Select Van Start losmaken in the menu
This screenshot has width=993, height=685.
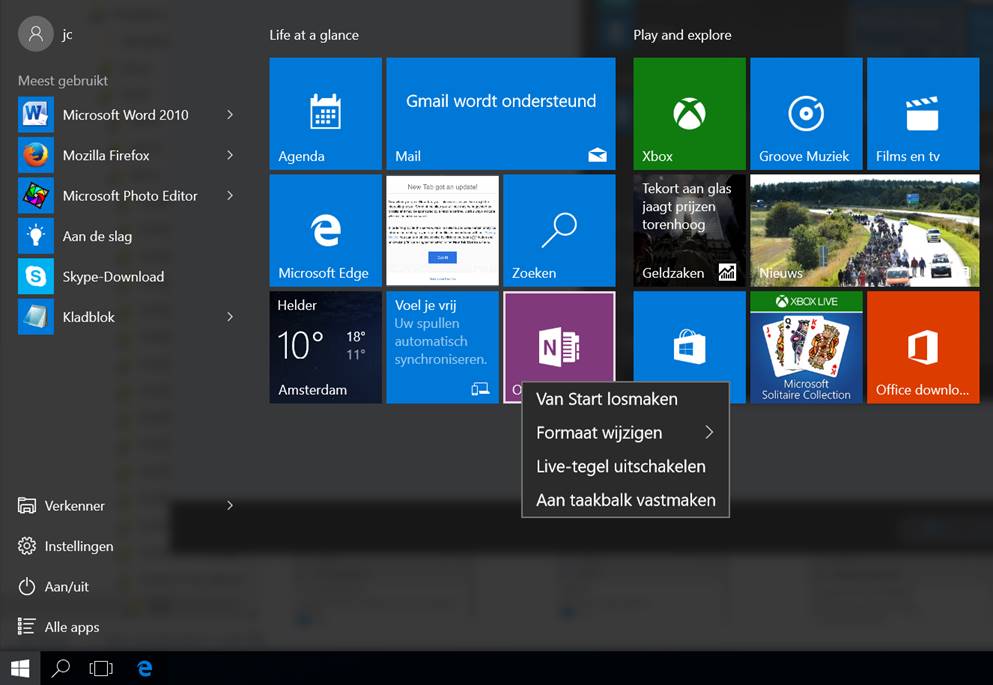click(605, 398)
